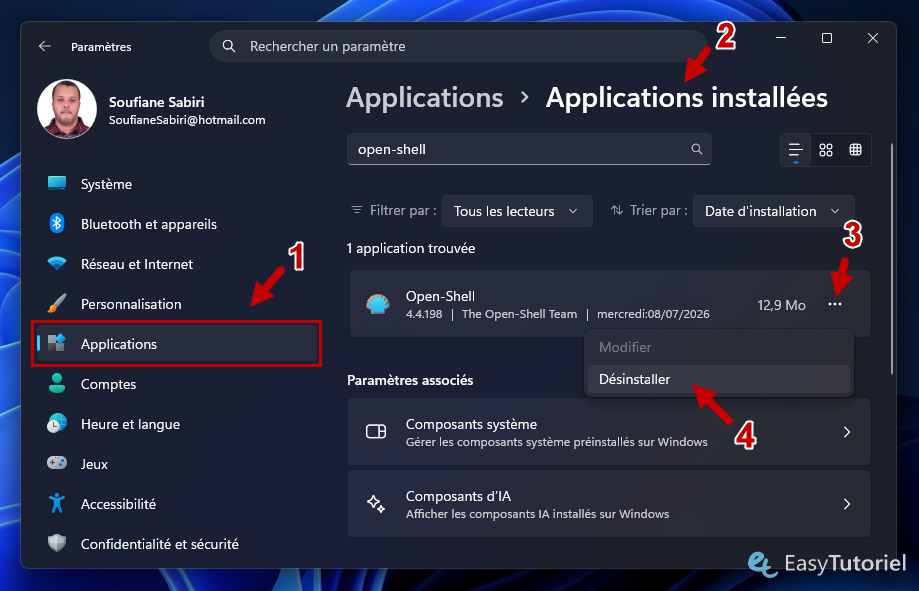Click the 1 application trouvée text
Image resolution: width=919 pixels, height=591 pixels.
click(411, 248)
